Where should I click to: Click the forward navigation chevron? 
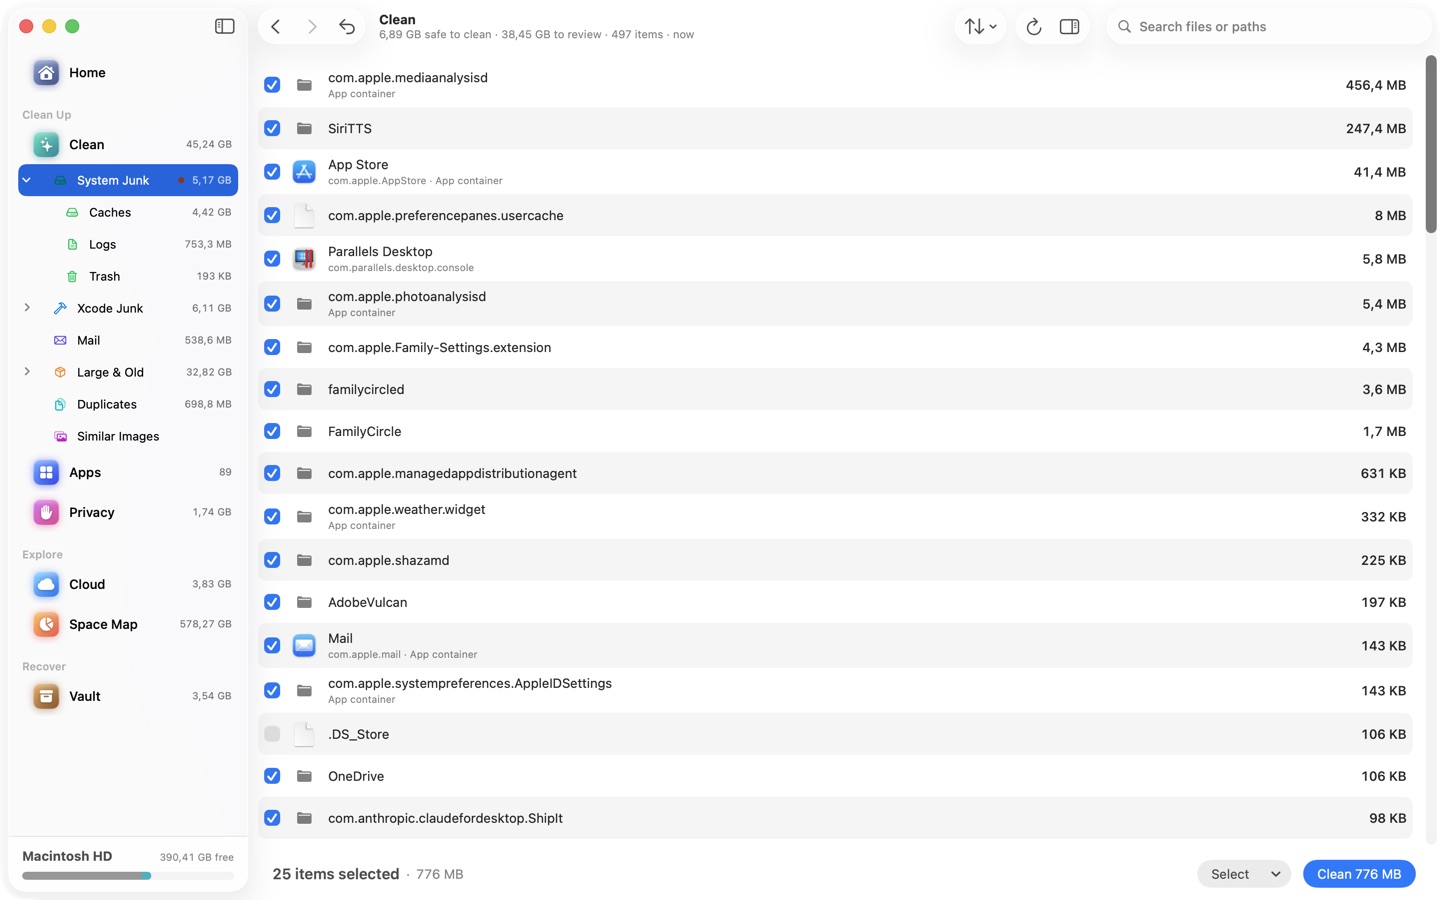point(312,27)
